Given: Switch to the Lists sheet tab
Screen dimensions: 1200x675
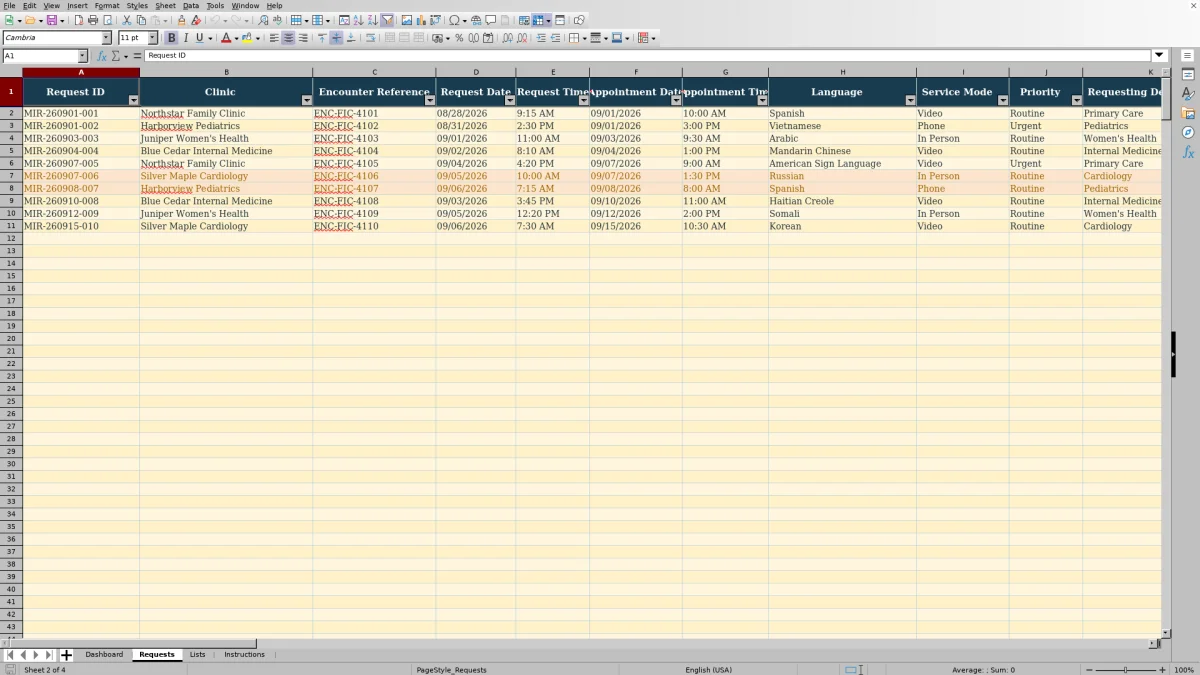Looking at the screenshot, I should pyautogui.click(x=197, y=655).
